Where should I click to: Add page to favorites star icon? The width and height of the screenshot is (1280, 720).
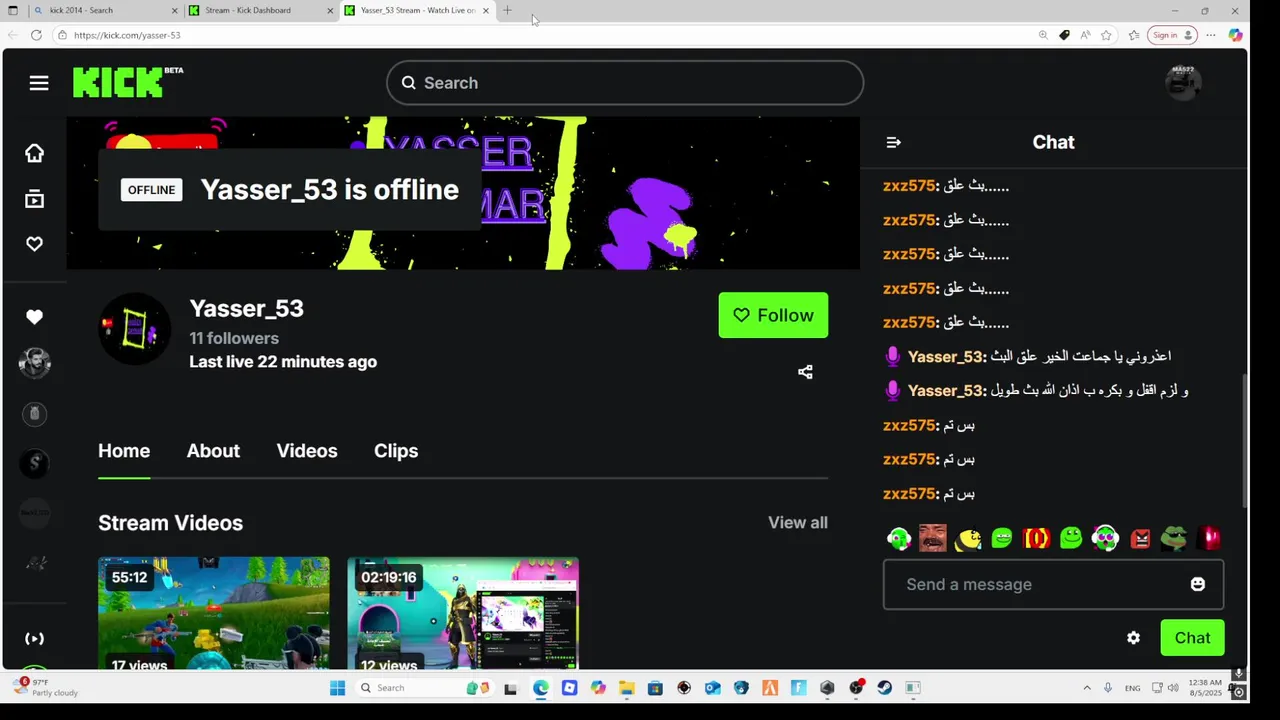click(x=1106, y=35)
